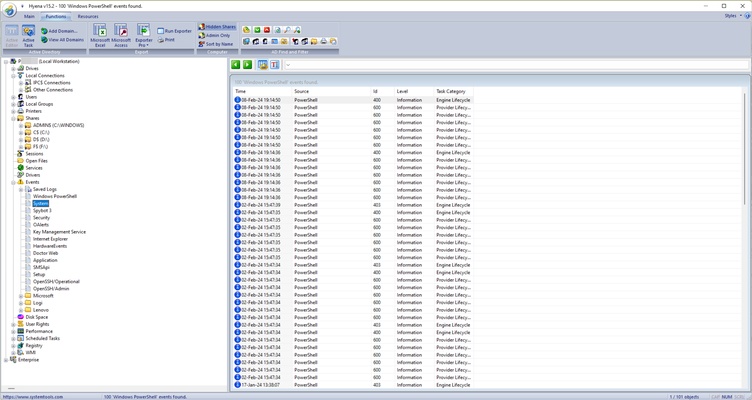Collapse the Local Connections node
This screenshot has width=752, height=400.
click(x=13, y=76)
